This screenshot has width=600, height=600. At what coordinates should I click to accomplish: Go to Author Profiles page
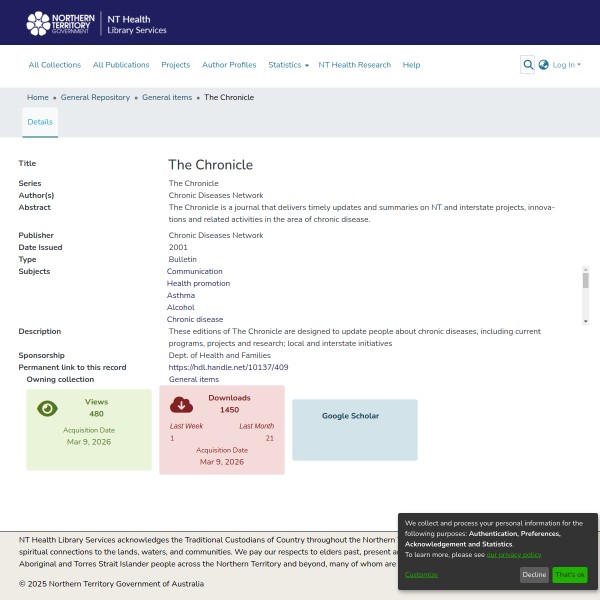point(229,65)
